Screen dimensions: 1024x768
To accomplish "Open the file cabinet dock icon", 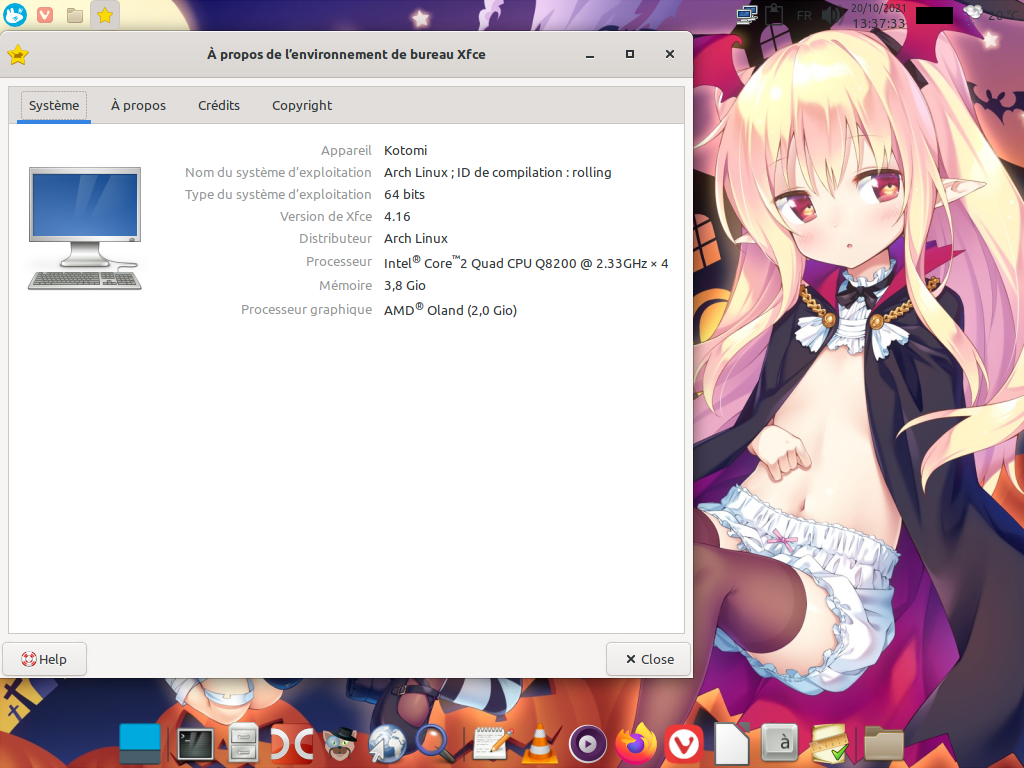I will point(243,744).
